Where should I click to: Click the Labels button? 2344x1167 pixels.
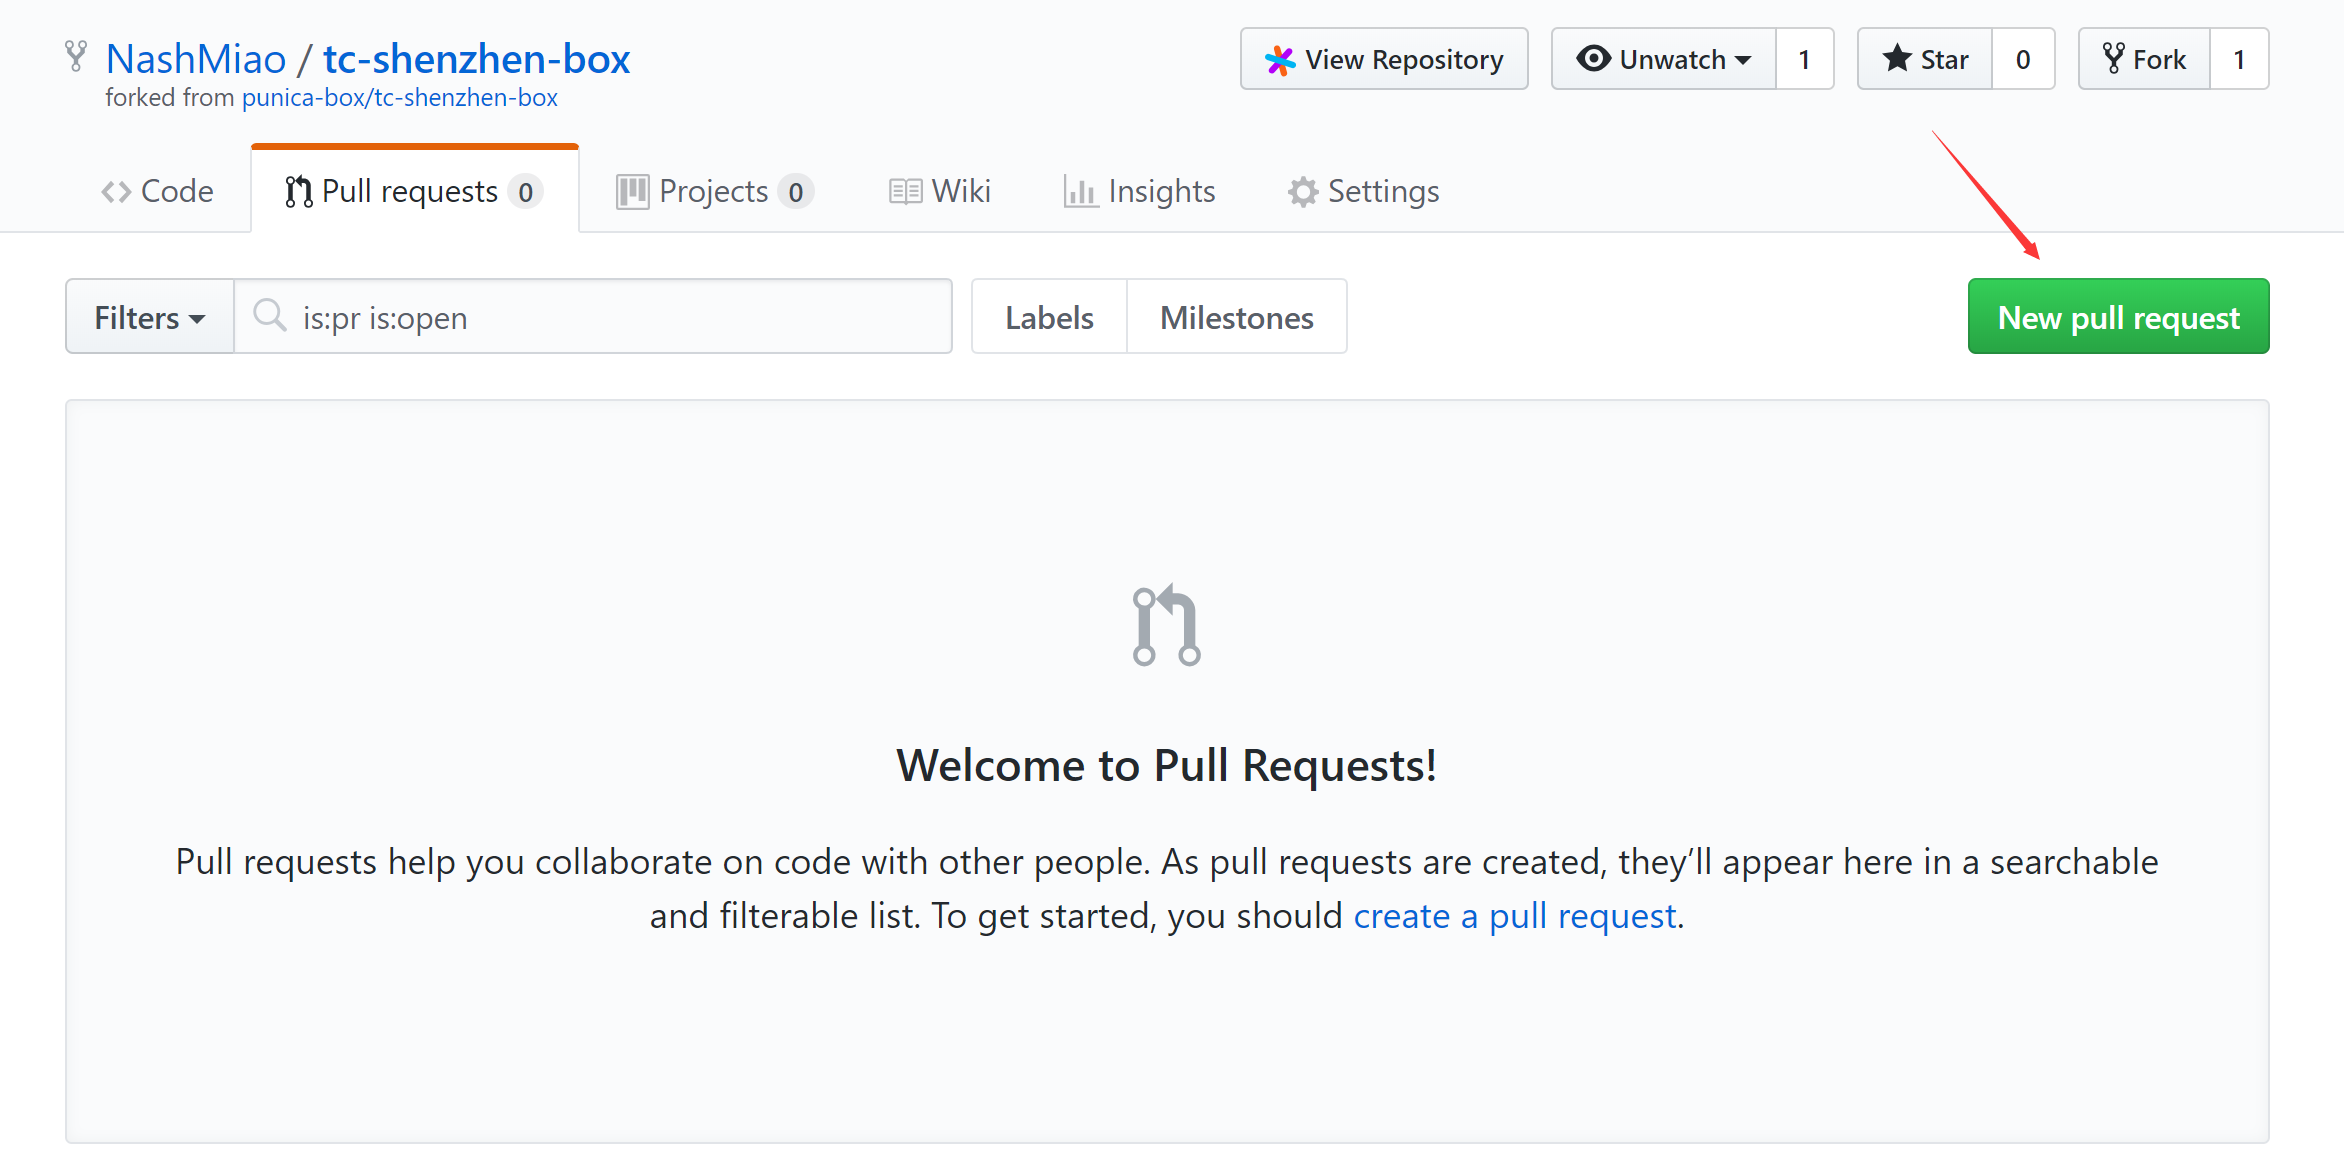tap(1049, 317)
